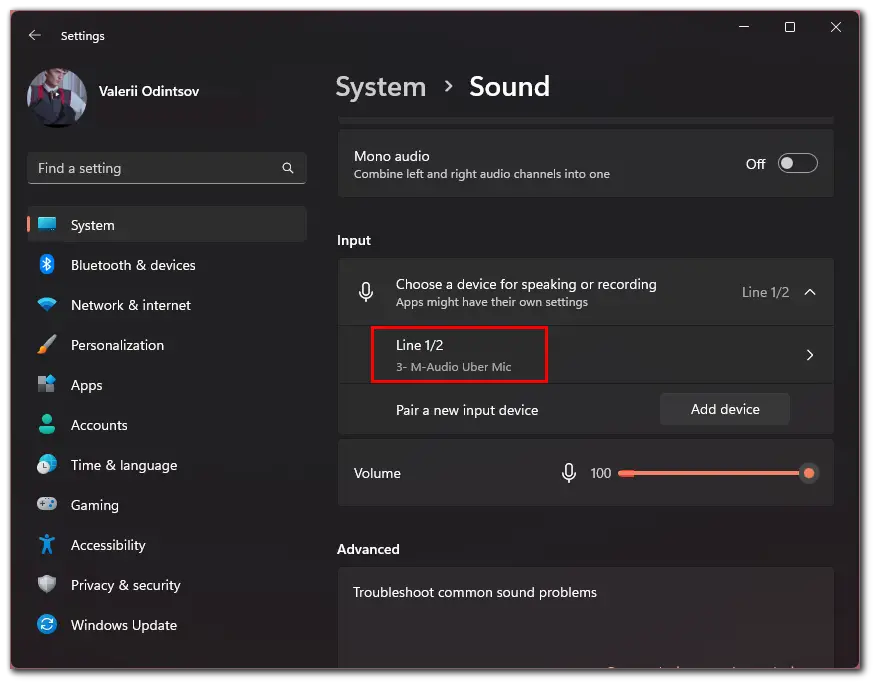Collapse the input device chooser chevron
Viewport: 878px width, 687px height.
[x=810, y=292]
